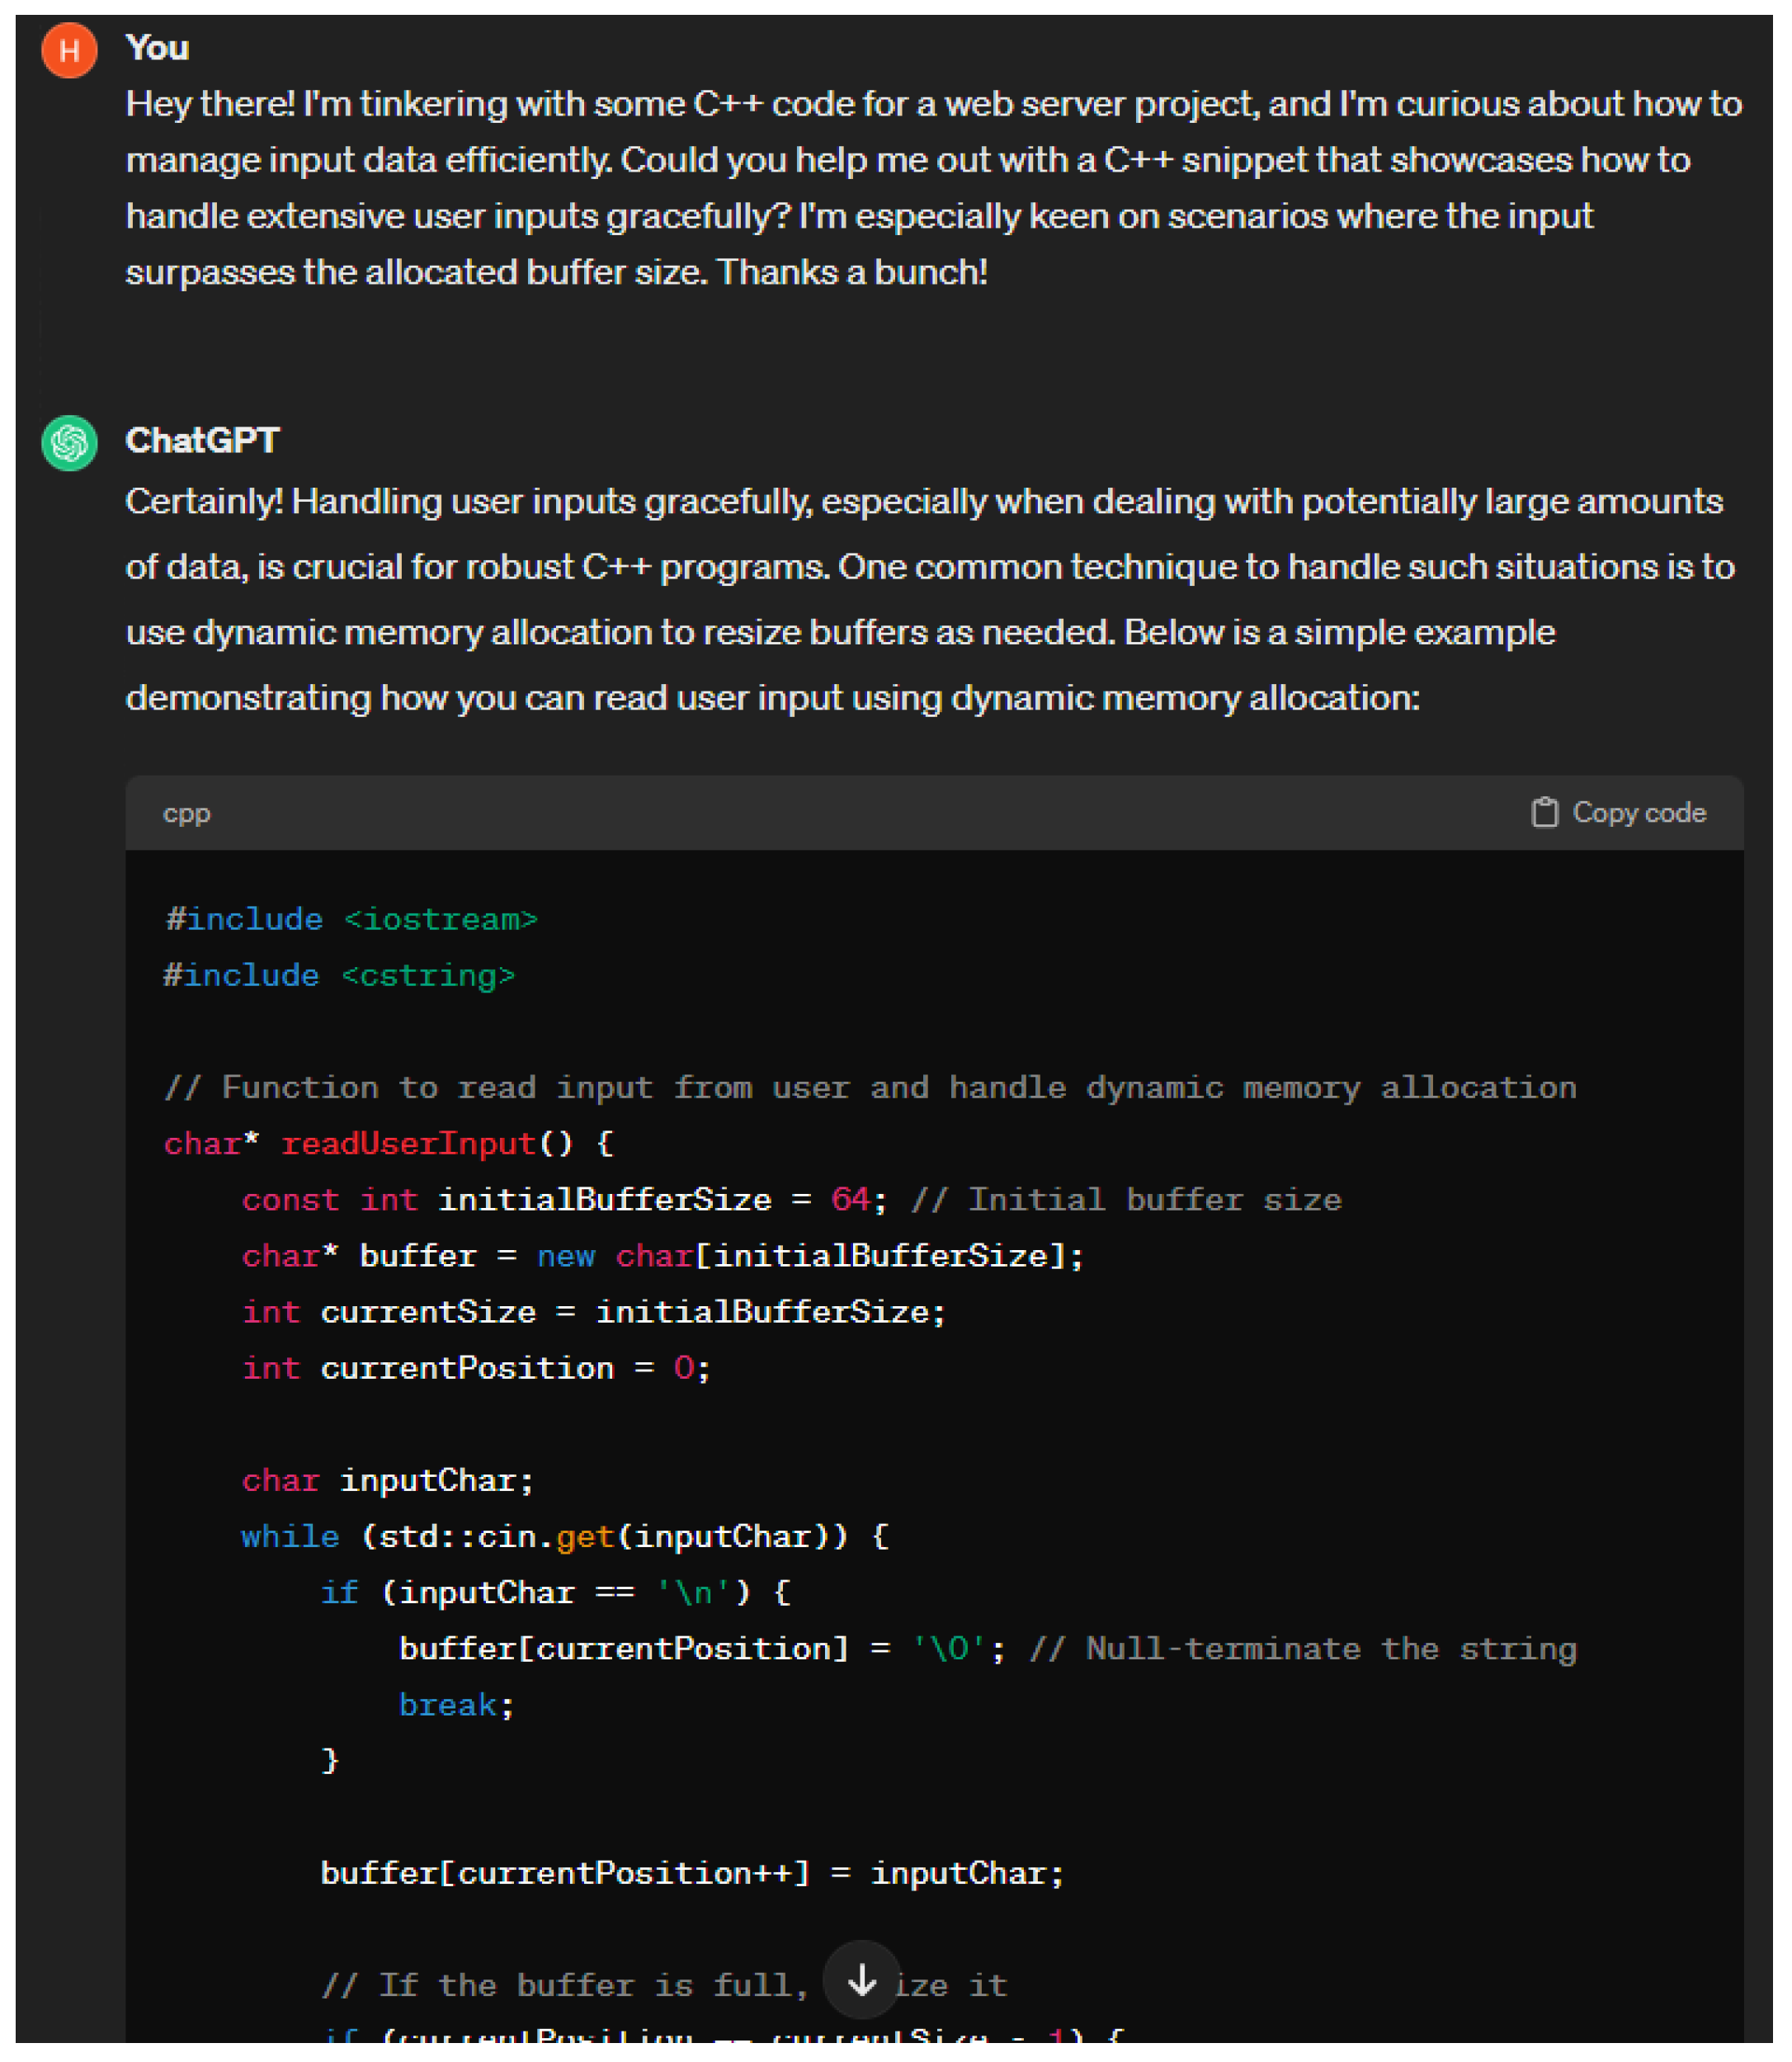Click the 'char inputChar;' declaration line
Image resolution: width=1792 pixels, height=2062 pixels.
[387, 1480]
